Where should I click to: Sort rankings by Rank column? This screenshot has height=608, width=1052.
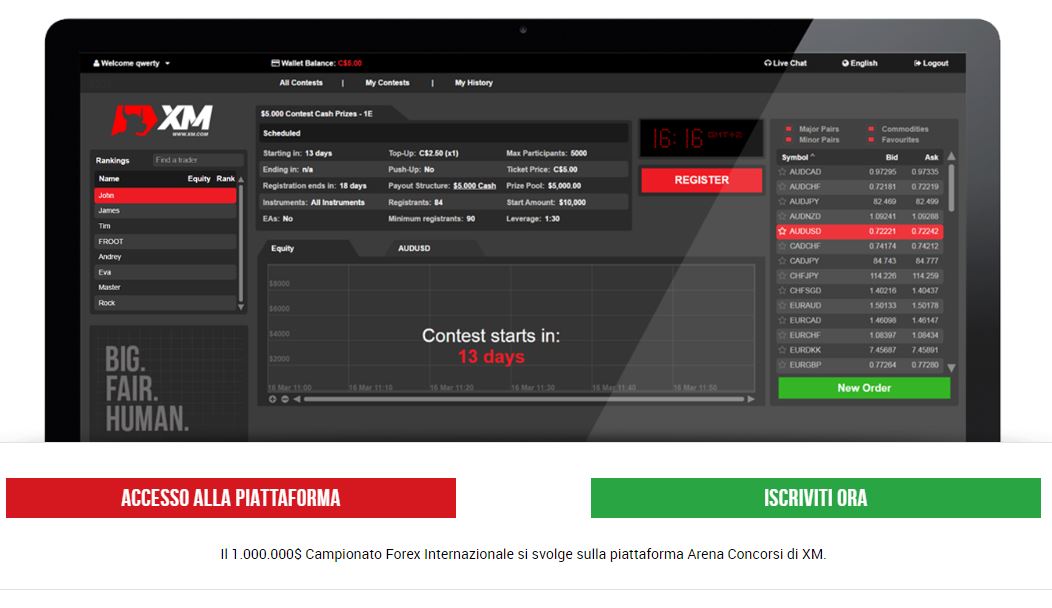[225, 179]
